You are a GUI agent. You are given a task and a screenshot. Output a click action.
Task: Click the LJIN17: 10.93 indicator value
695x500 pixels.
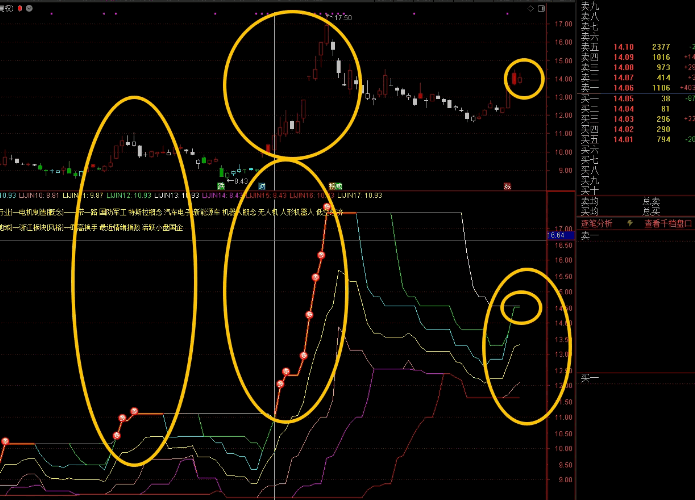[x=360, y=195]
